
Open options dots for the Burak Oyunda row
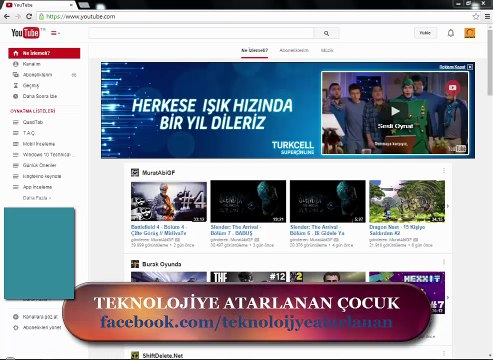(x=444, y=262)
